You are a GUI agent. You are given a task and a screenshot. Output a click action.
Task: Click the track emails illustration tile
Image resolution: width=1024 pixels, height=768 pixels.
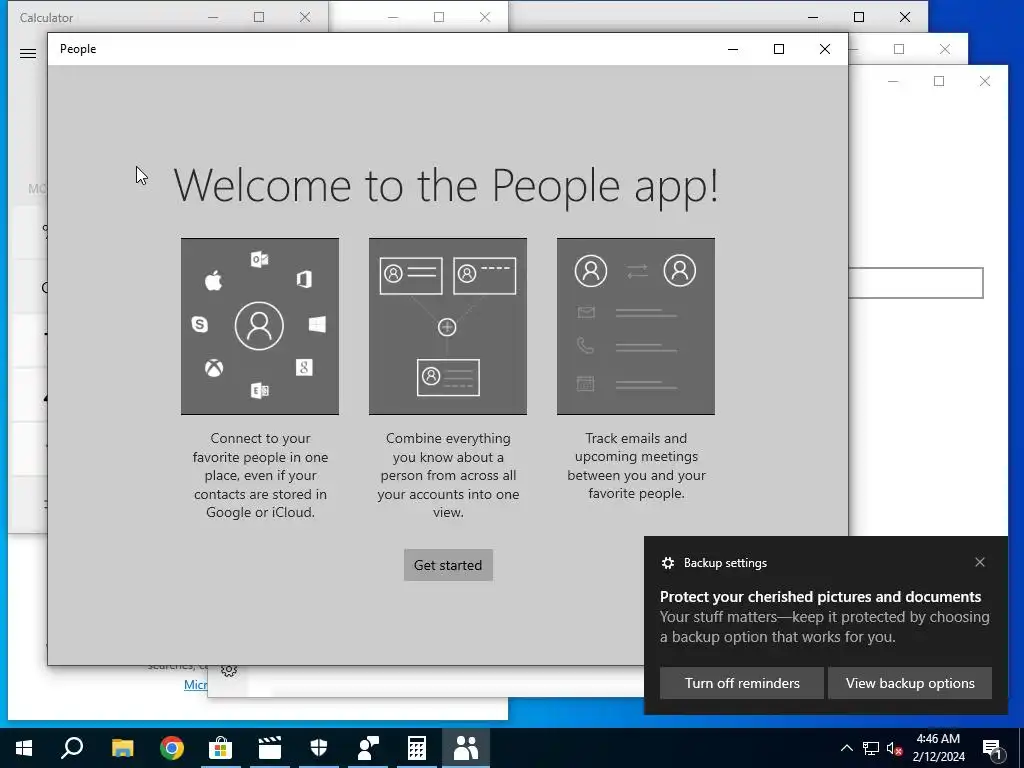636,326
